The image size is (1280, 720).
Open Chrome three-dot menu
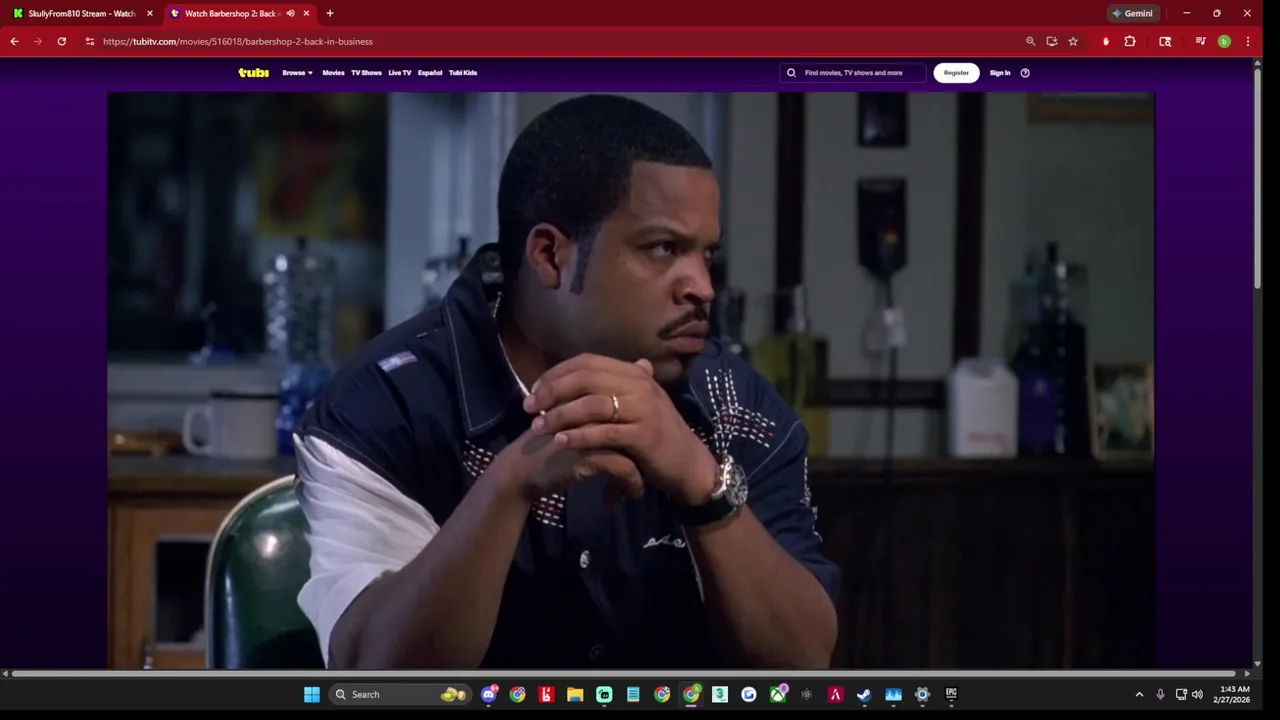(1248, 41)
